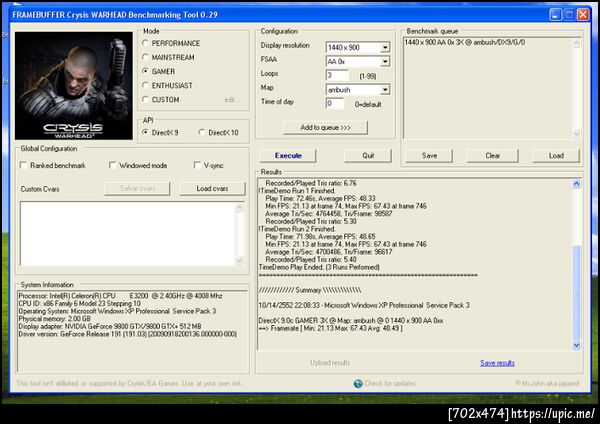600x424 pixels.
Task: Click the Framerate Min Max Avg summary line
Action: pyautogui.click(x=331, y=328)
